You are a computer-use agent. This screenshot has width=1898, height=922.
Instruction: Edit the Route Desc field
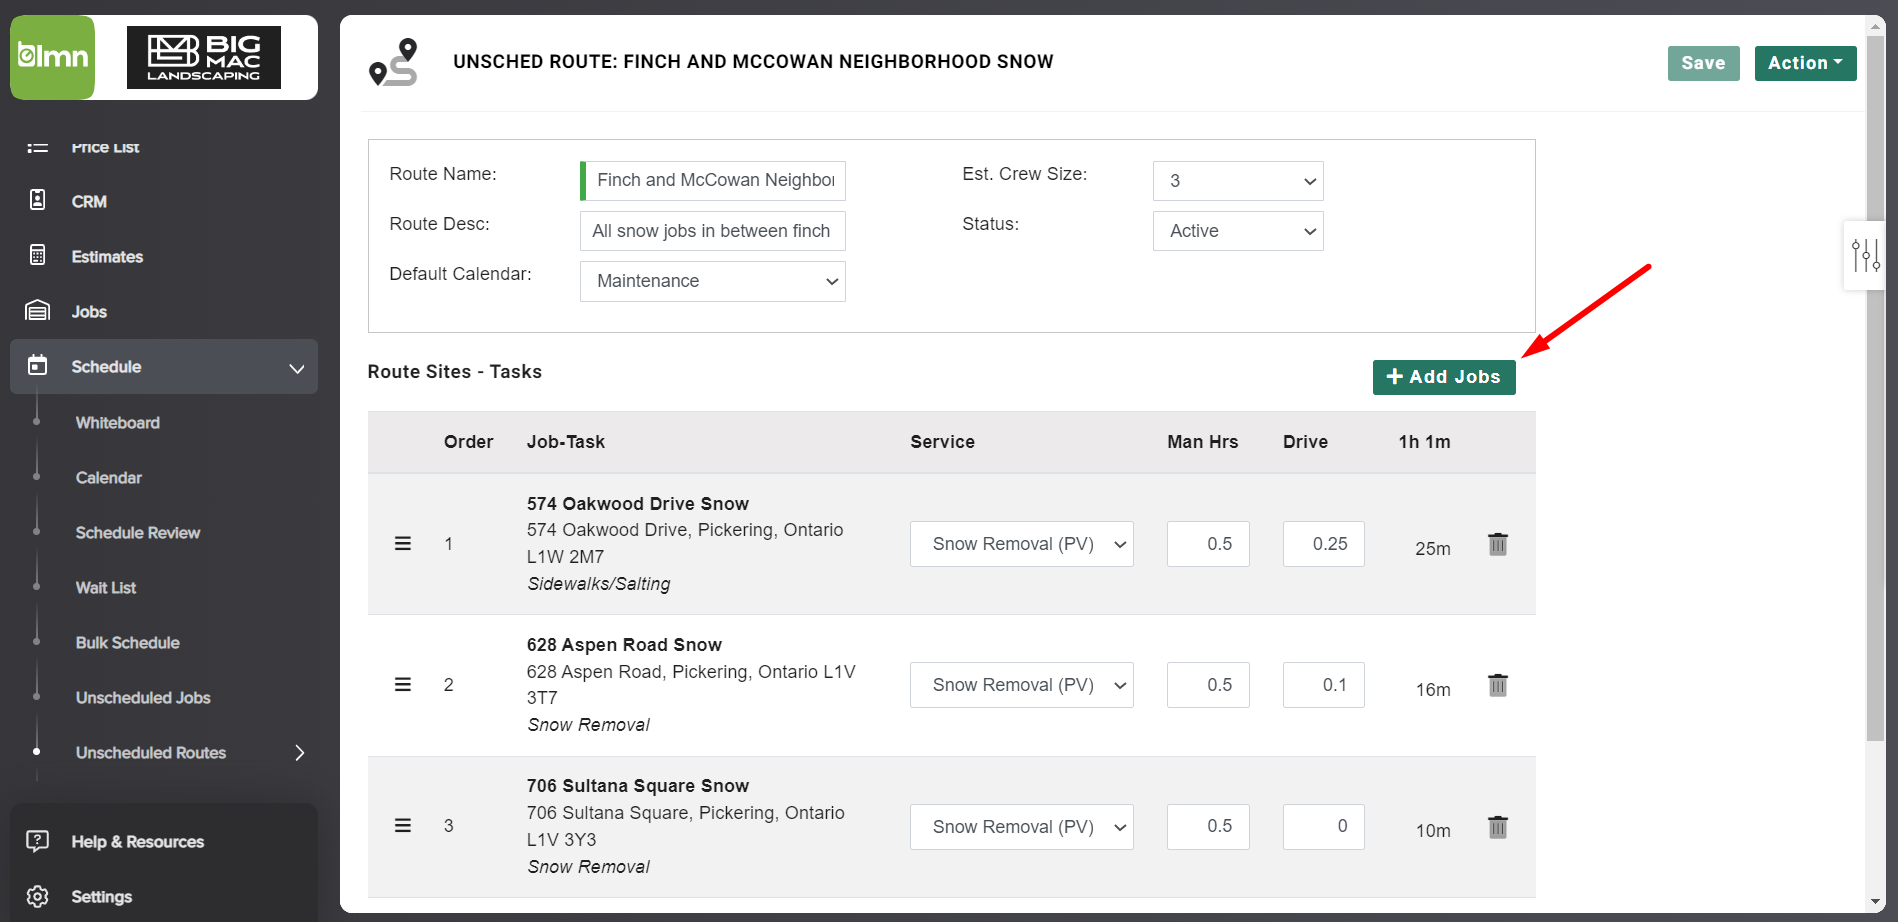(x=713, y=231)
